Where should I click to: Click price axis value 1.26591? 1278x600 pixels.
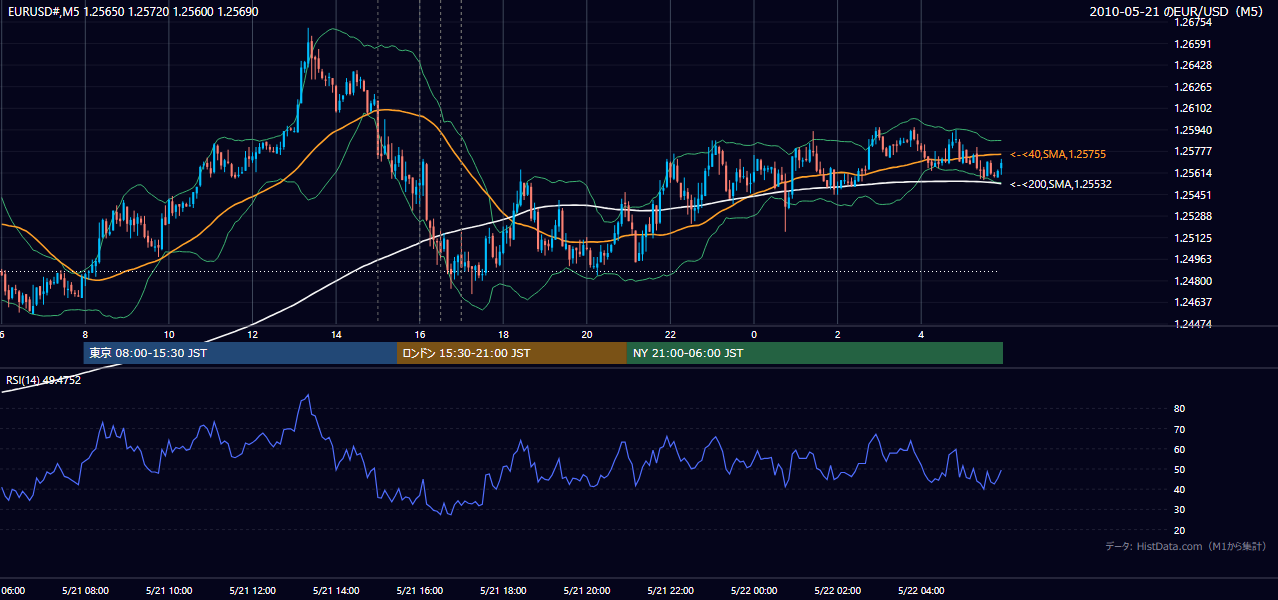click(1192, 44)
